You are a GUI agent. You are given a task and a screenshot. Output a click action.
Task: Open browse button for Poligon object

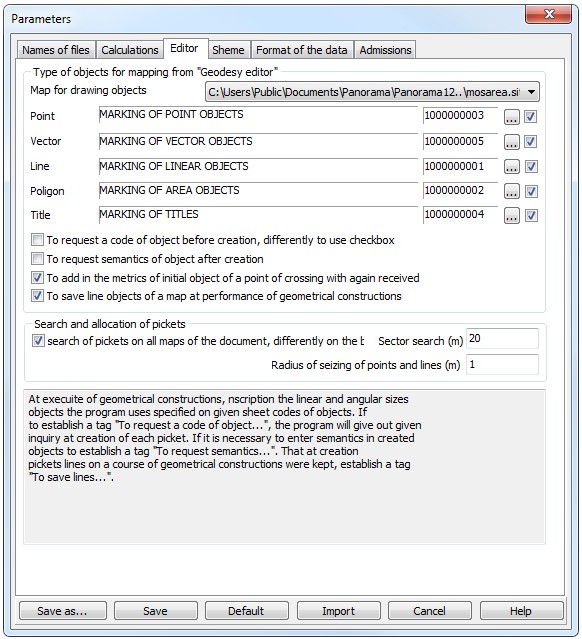tap(511, 191)
